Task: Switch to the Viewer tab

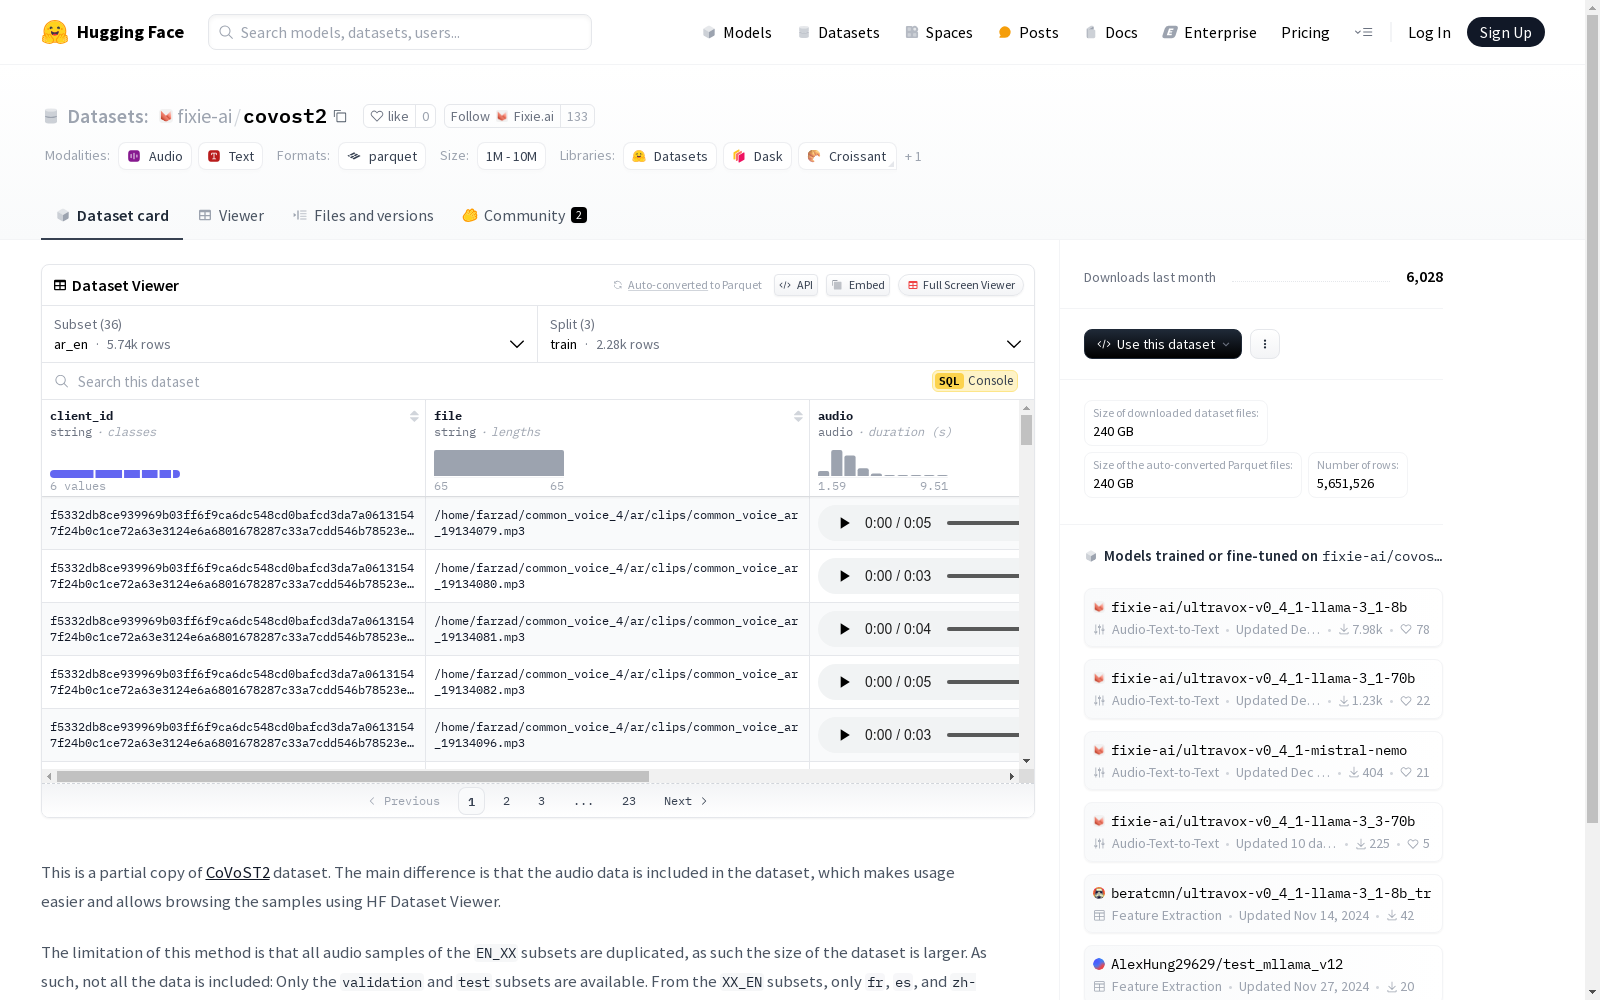Action: pyautogui.click(x=231, y=216)
